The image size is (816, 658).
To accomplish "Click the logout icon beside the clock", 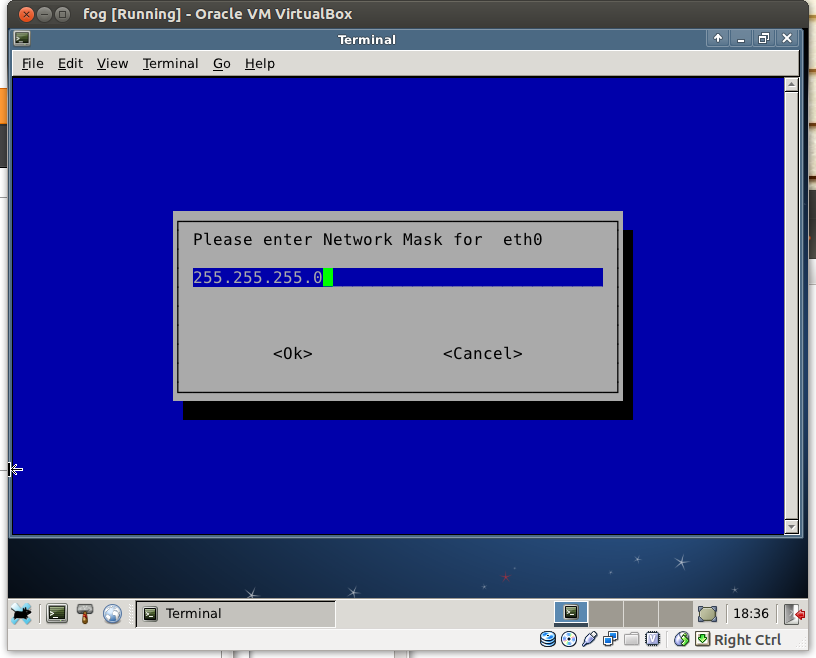I will click(x=793, y=613).
